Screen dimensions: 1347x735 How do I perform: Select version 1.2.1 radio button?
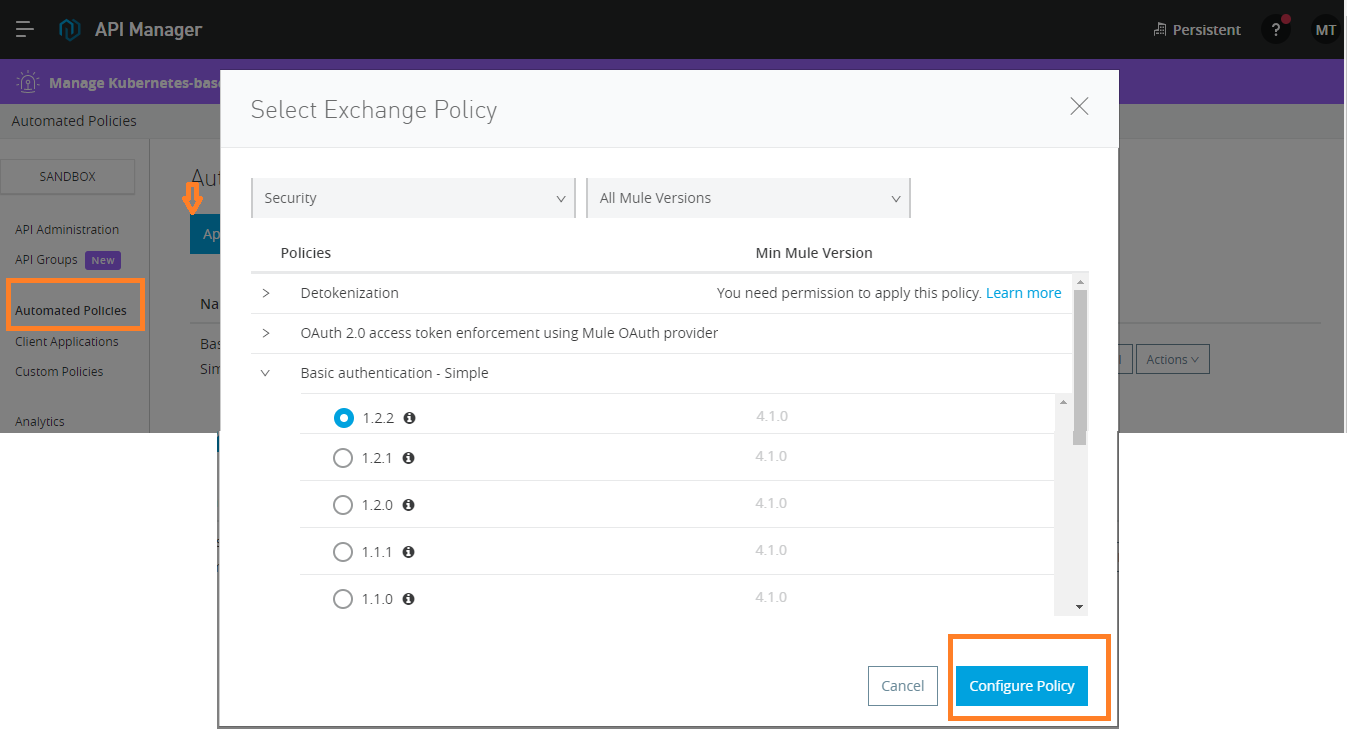[x=343, y=458]
